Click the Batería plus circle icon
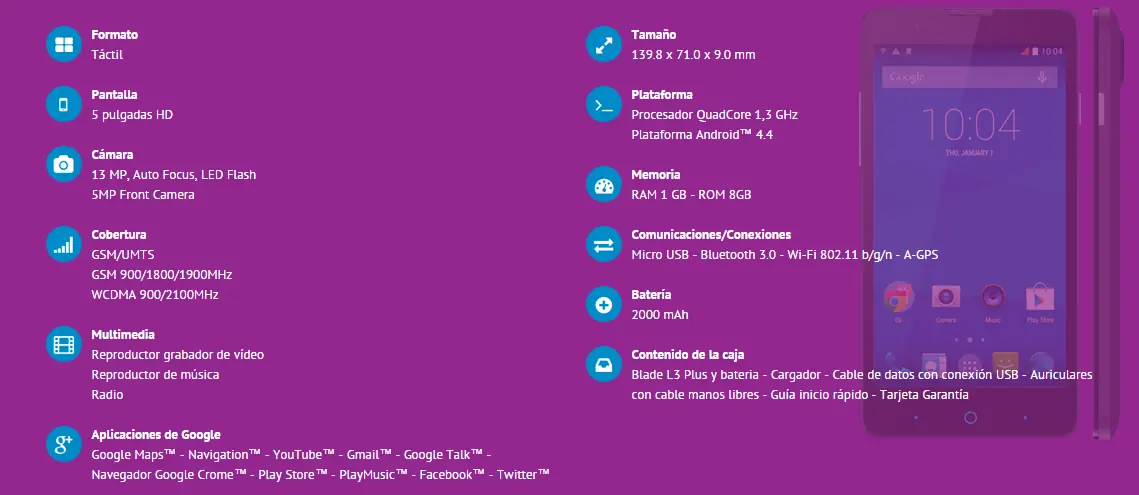 pos(604,305)
